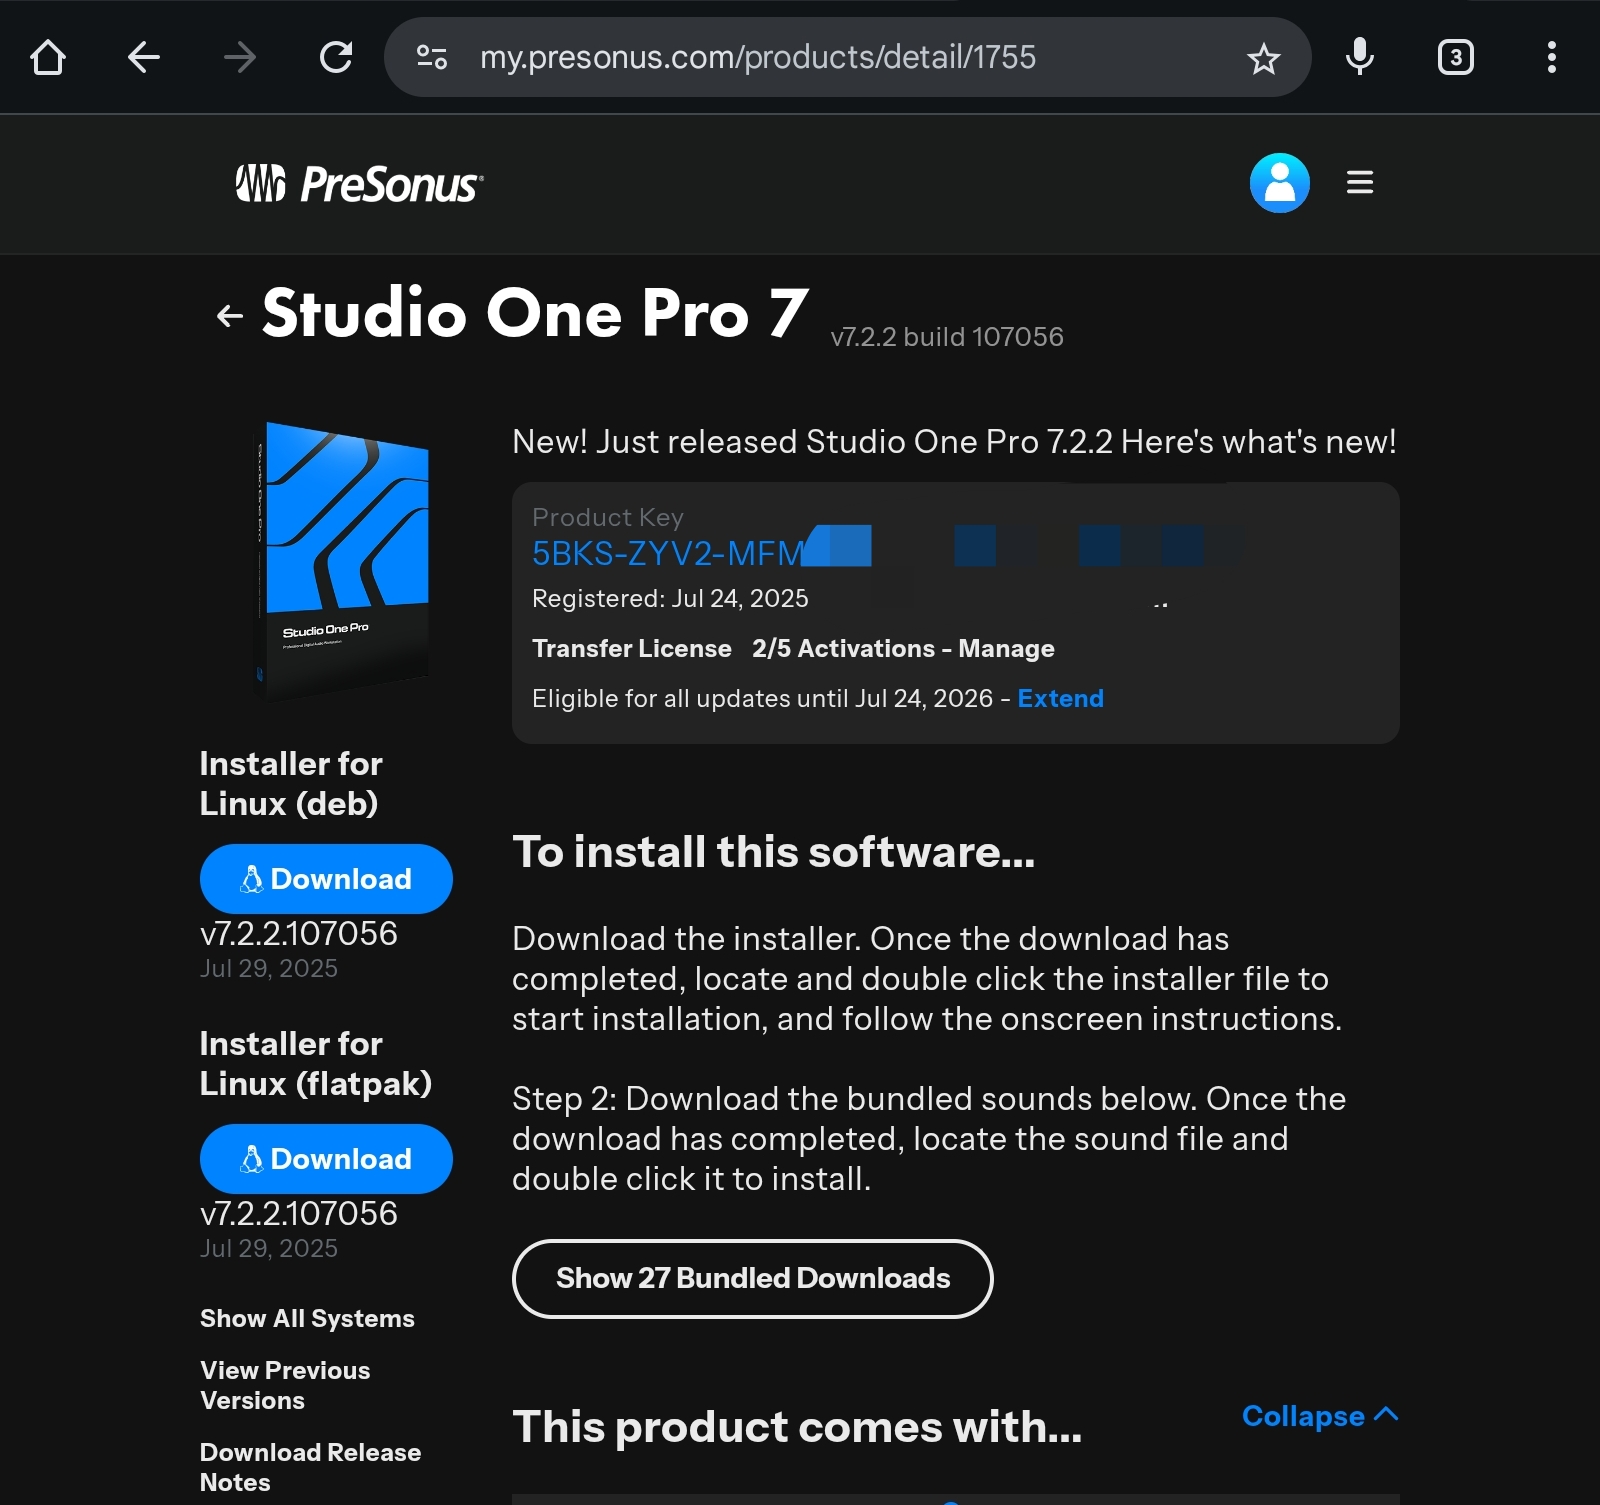
Task: Click the PreSonus logo
Action: pos(359,184)
